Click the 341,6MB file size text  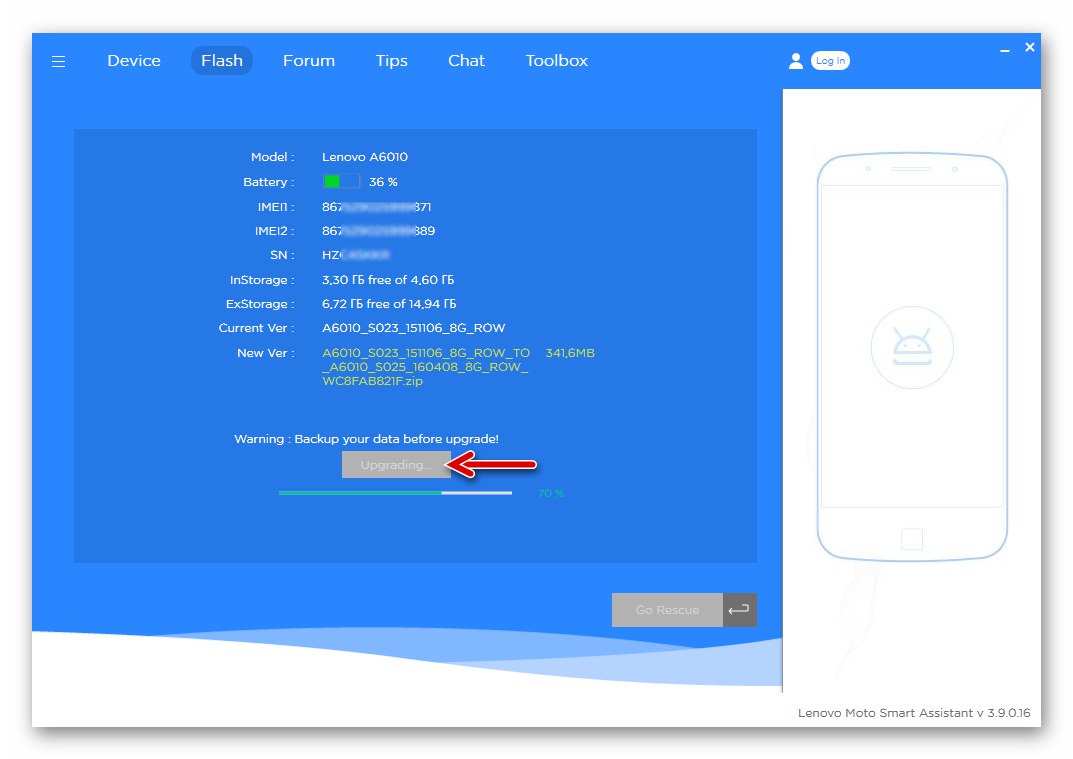coord(570,353)
